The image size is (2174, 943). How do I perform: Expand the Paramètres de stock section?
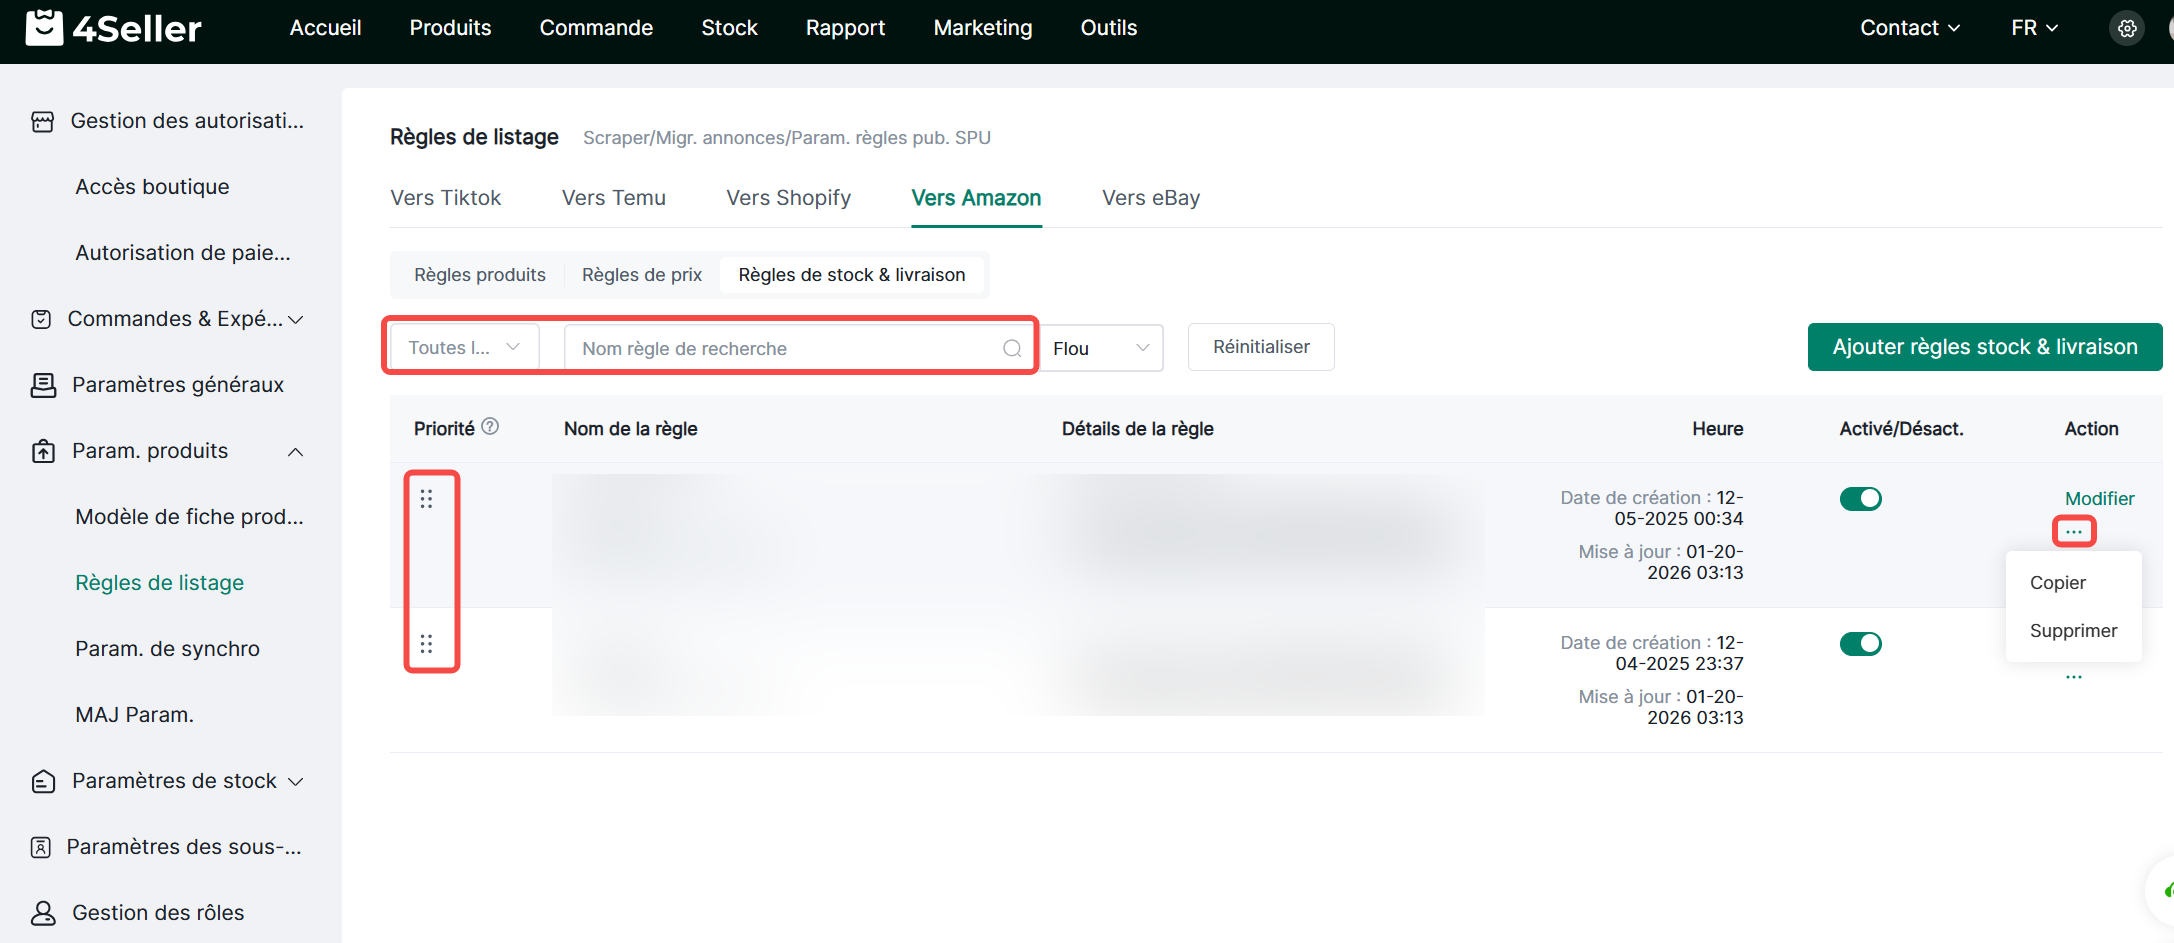(295, 782)
